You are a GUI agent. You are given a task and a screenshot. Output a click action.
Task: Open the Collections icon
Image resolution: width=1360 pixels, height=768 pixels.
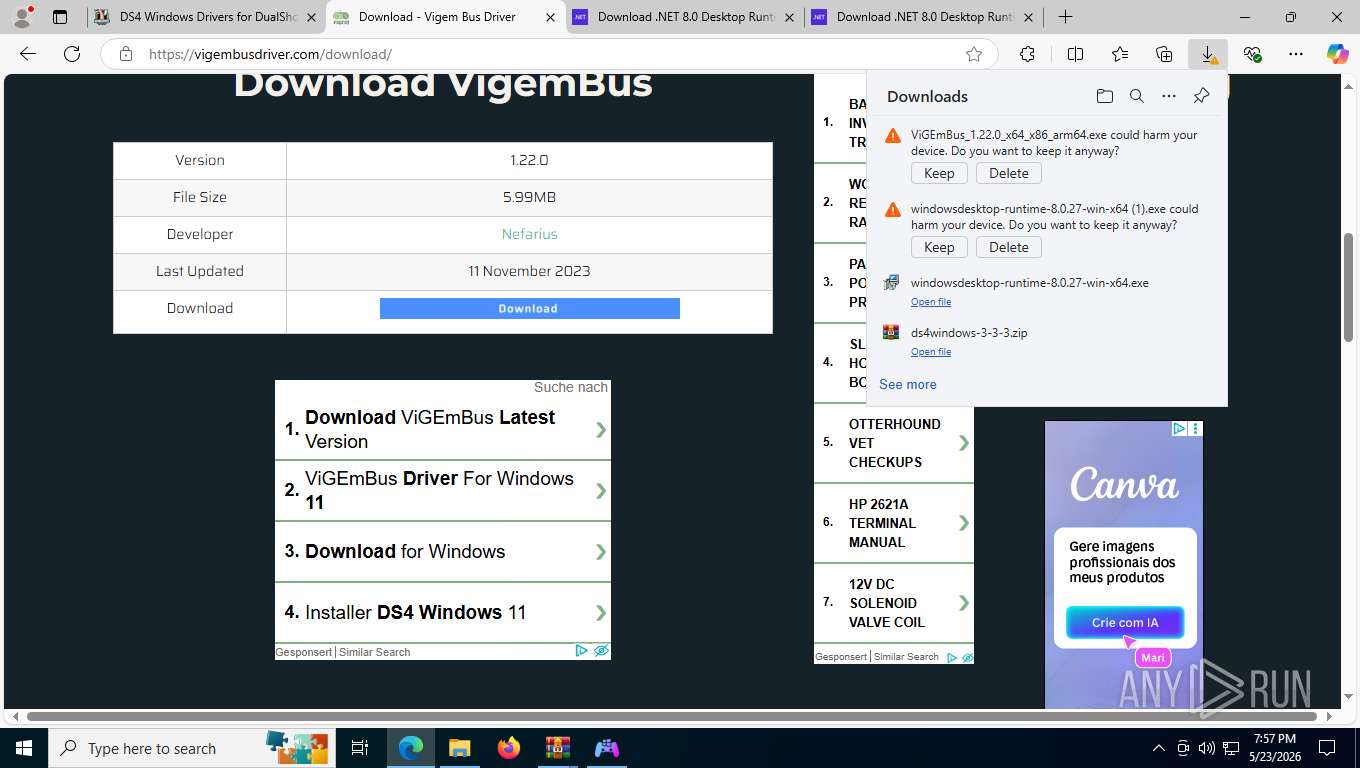point(1164,54)
